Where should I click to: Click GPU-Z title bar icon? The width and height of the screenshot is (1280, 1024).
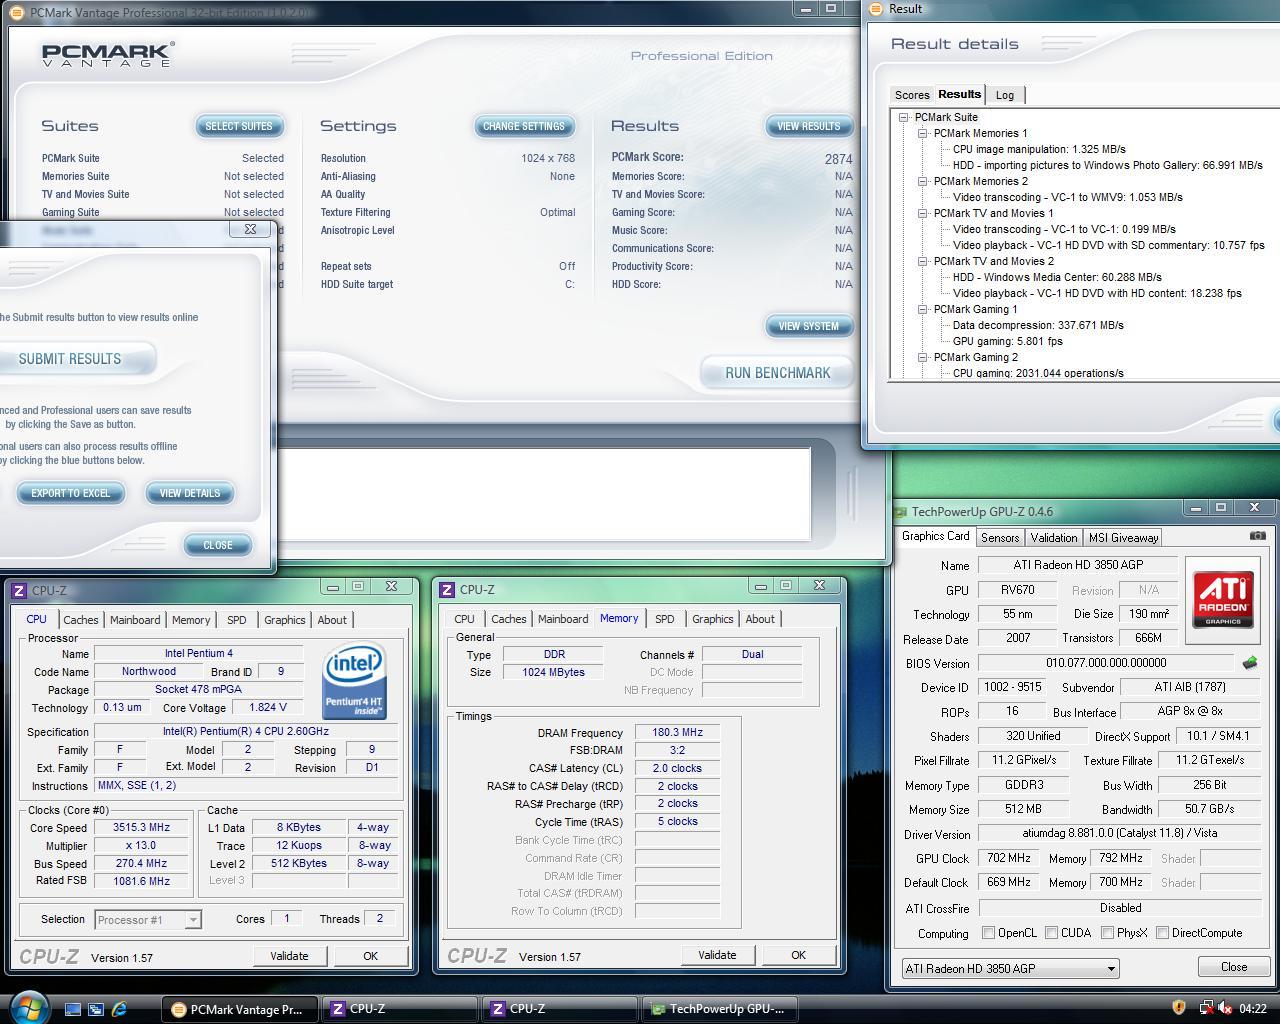pyautogui.click(x=901, y=511)
